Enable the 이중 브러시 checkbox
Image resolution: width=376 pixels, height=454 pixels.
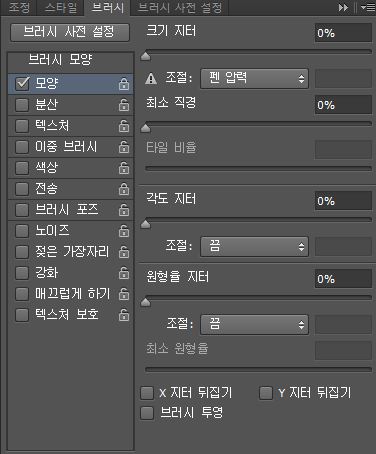22,147
